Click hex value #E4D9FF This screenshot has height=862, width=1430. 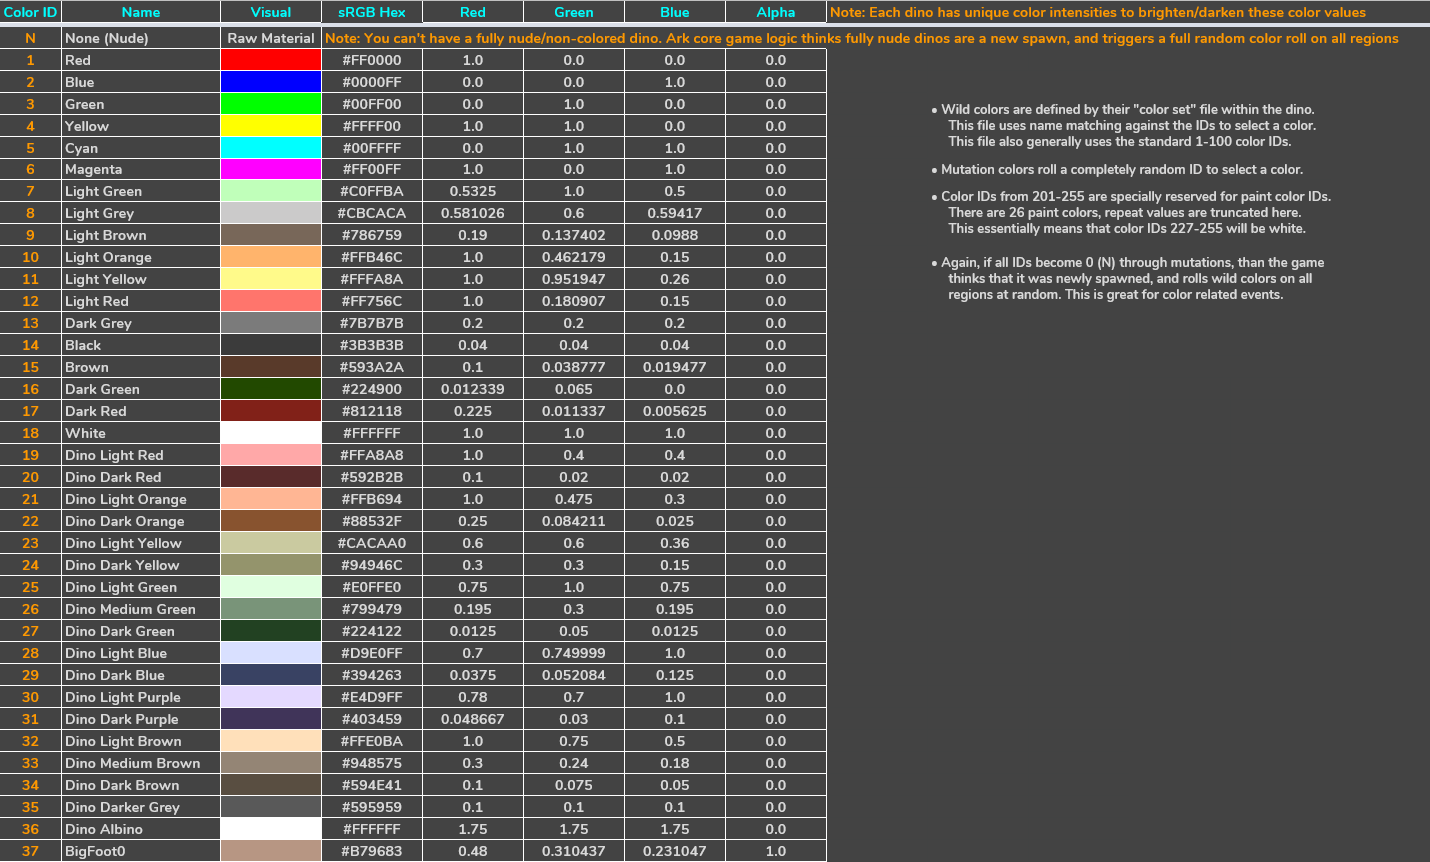pyautogui.click(x=372, y=698)
